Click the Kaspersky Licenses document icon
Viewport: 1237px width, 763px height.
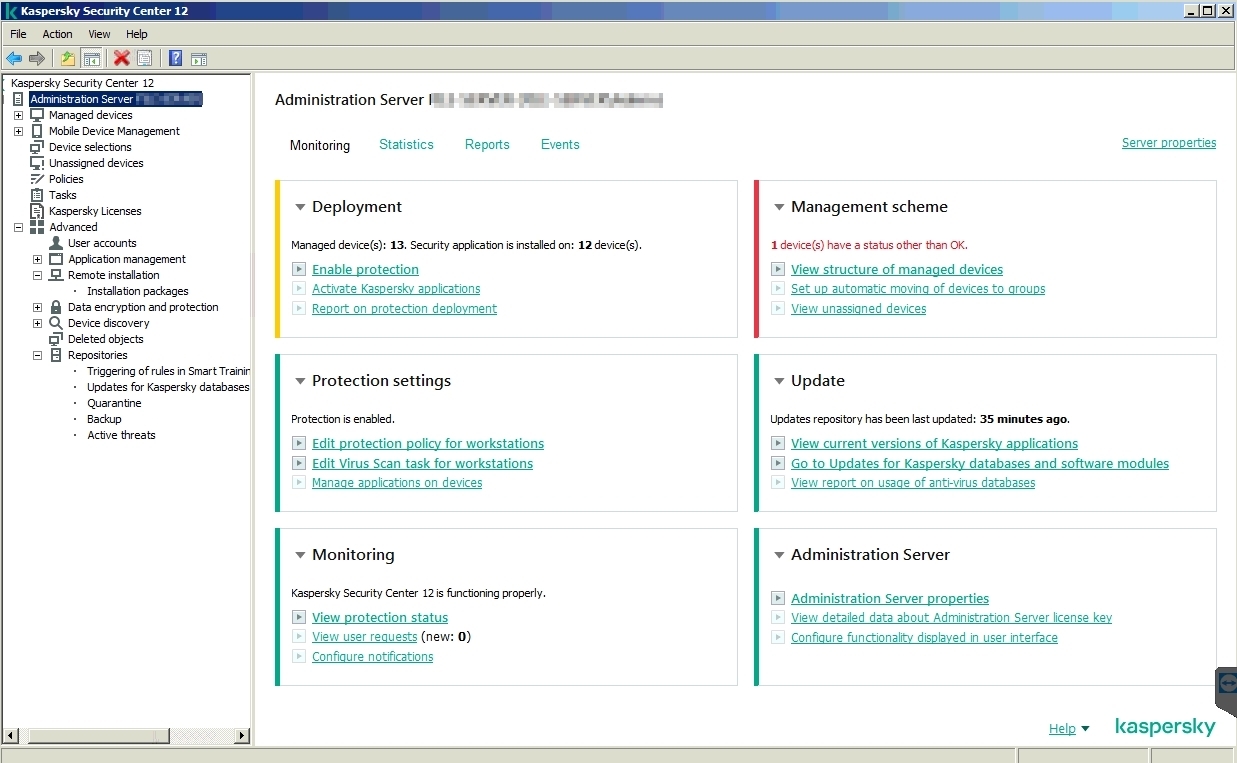pos(37,211)
